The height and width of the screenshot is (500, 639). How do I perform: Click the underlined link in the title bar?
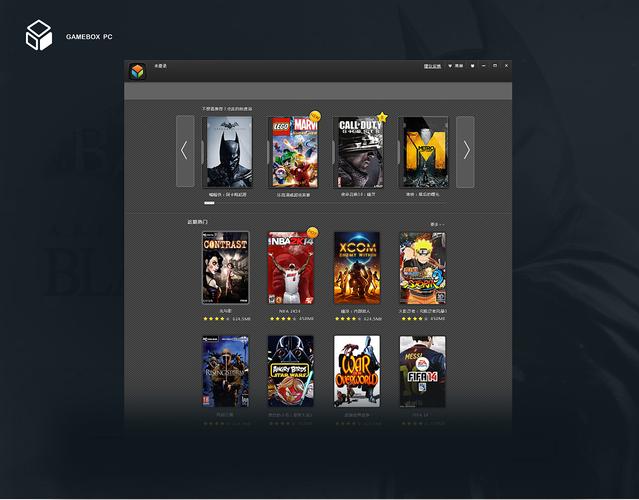pyautogui.click(x=432, y=66)
